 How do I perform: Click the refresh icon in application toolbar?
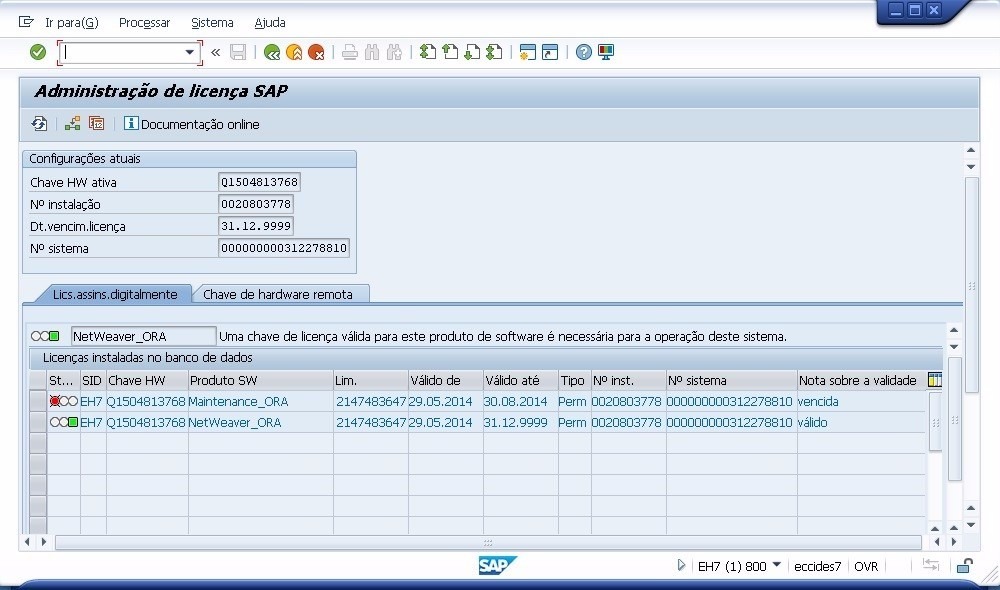pos(40,124)
